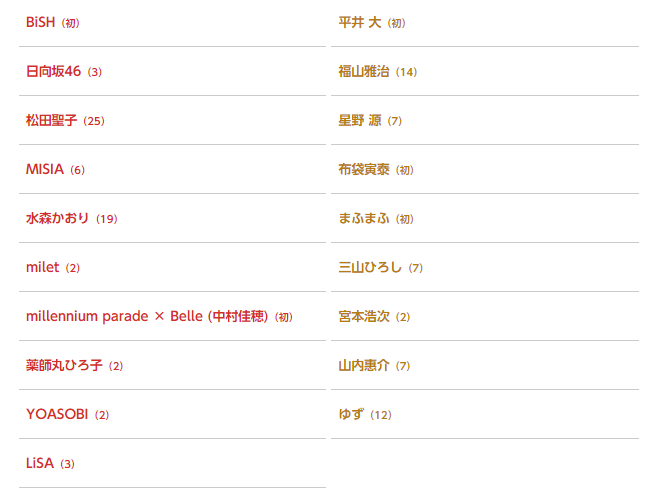The height and width of the screenshot is (495, 660).
Task: Select the まふまふ link
Action: tap(364, 218)
